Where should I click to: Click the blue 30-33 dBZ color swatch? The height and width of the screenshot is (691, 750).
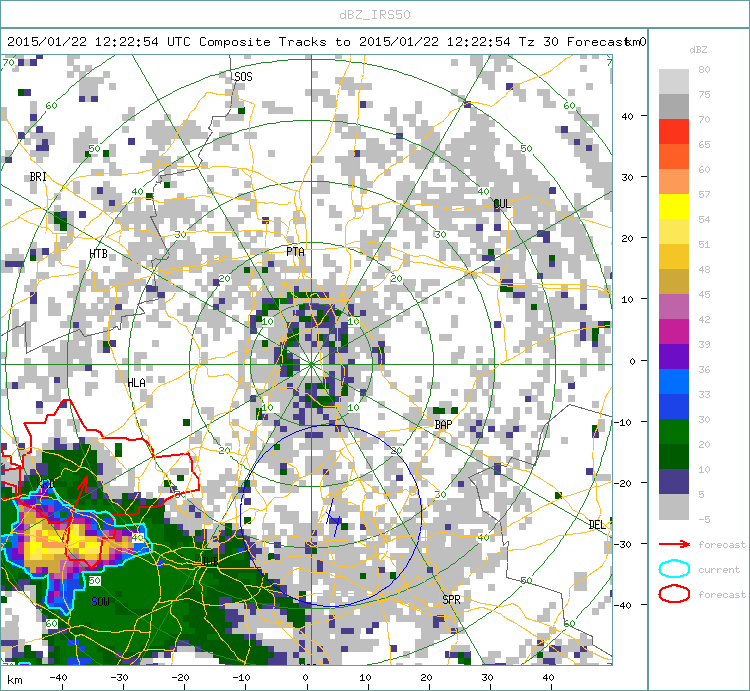pyautogui.click(x=674, y=406)
